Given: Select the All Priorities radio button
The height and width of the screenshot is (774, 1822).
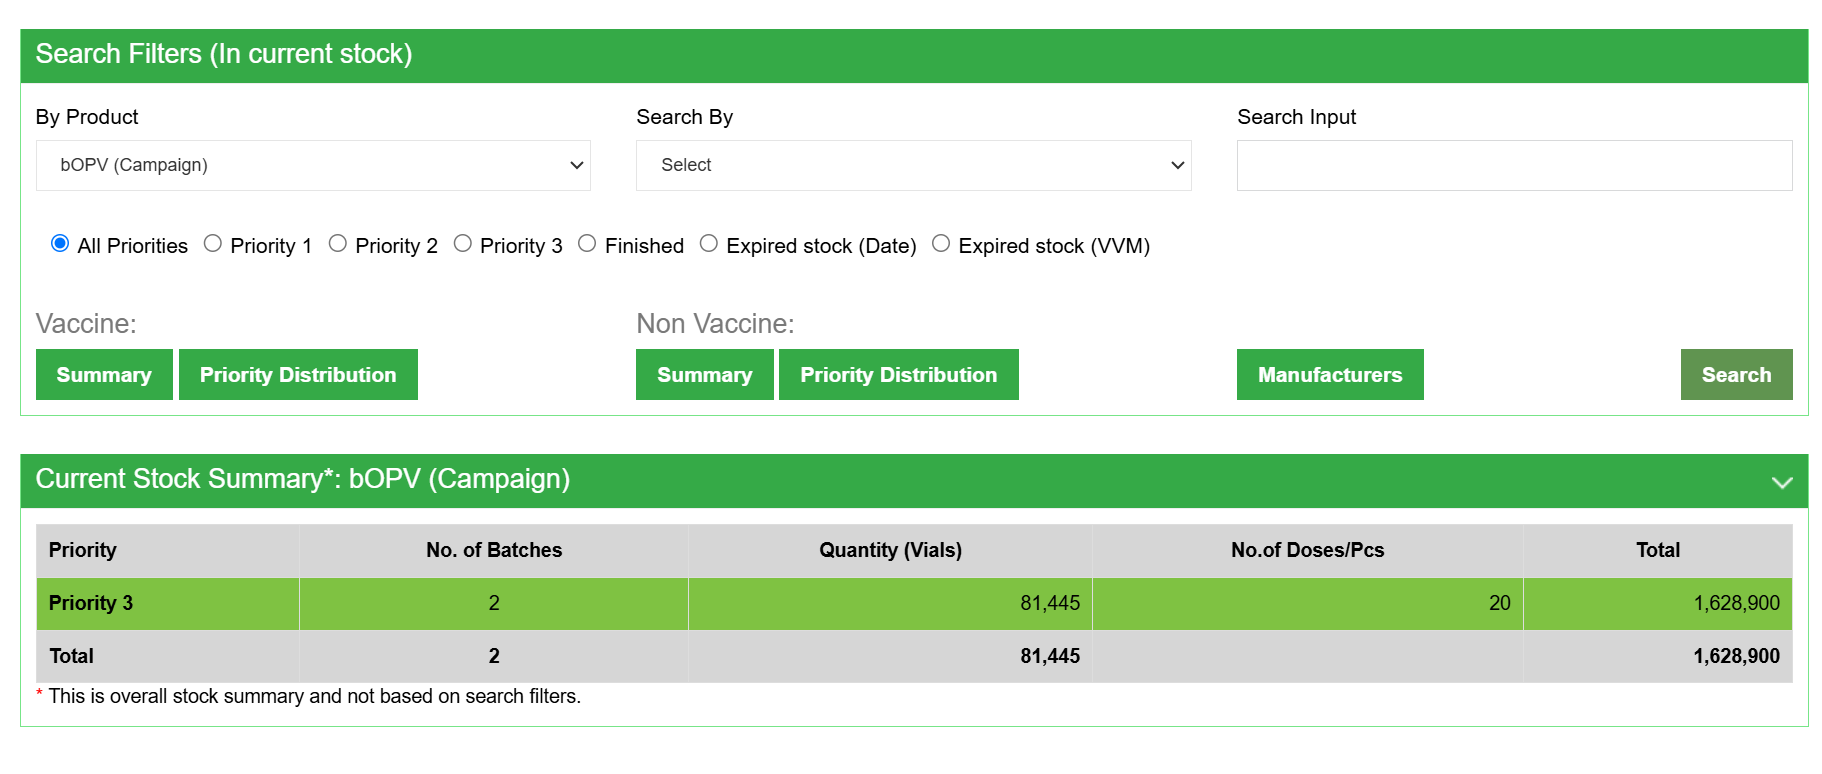Looking at the screenshot, I should (60, 244).
